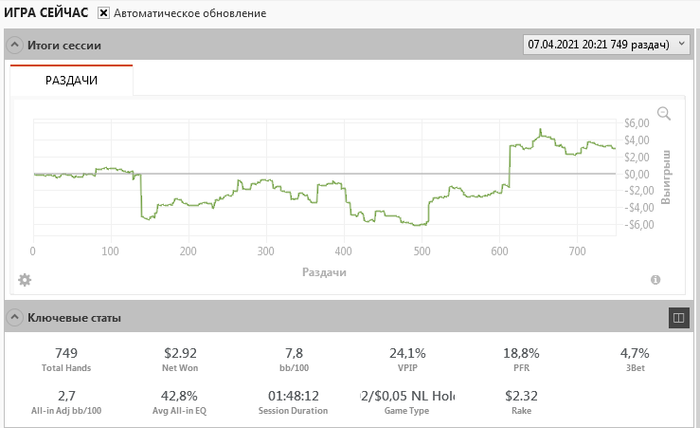Click the All-in Adj bb/100 value 2,7
Screen dimensions: 700x428
point(67,395)
